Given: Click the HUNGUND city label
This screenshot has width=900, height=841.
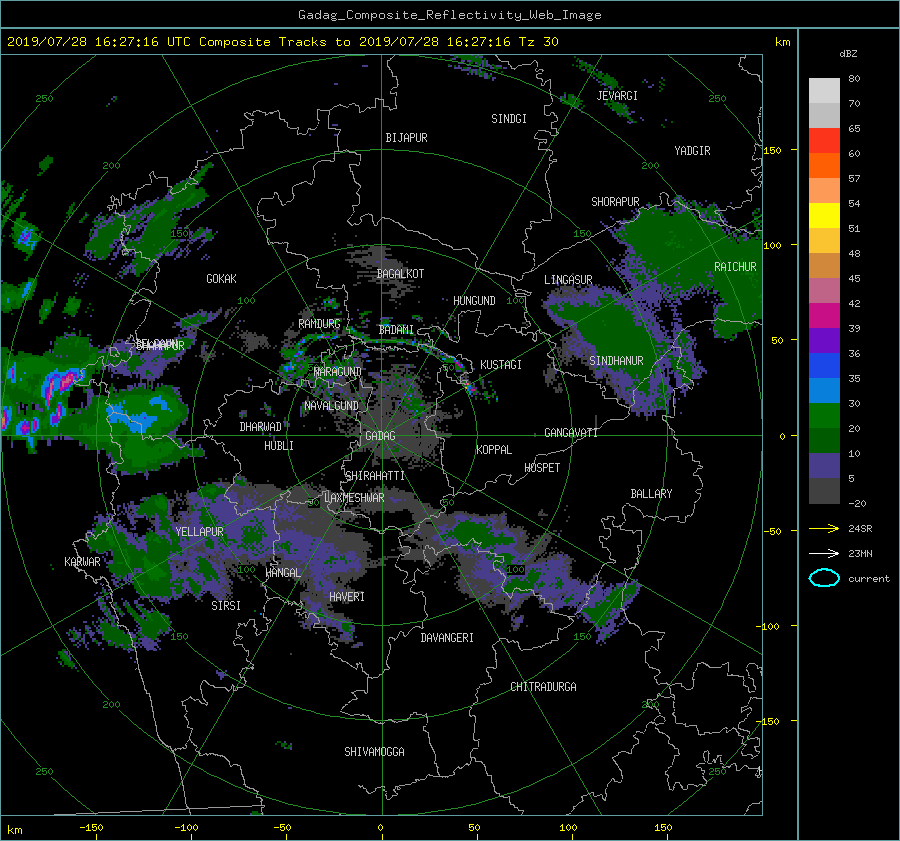Looking at the screenshot, I should 474,301.
